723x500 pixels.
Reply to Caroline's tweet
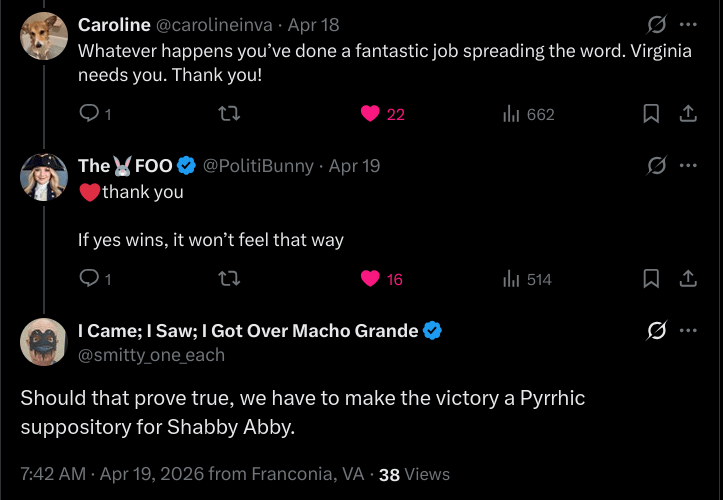coord(88,114)
